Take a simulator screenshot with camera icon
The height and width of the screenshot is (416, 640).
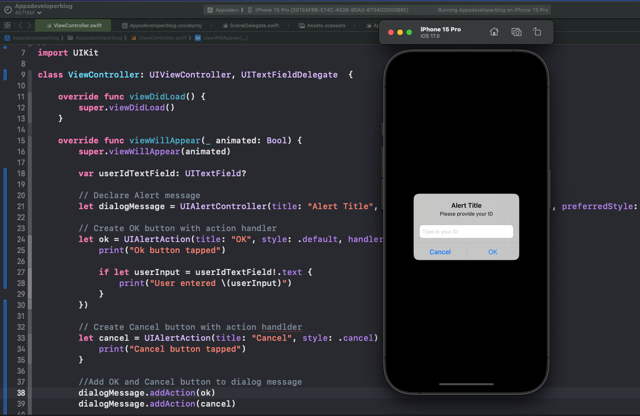click(x=516, y=32)
